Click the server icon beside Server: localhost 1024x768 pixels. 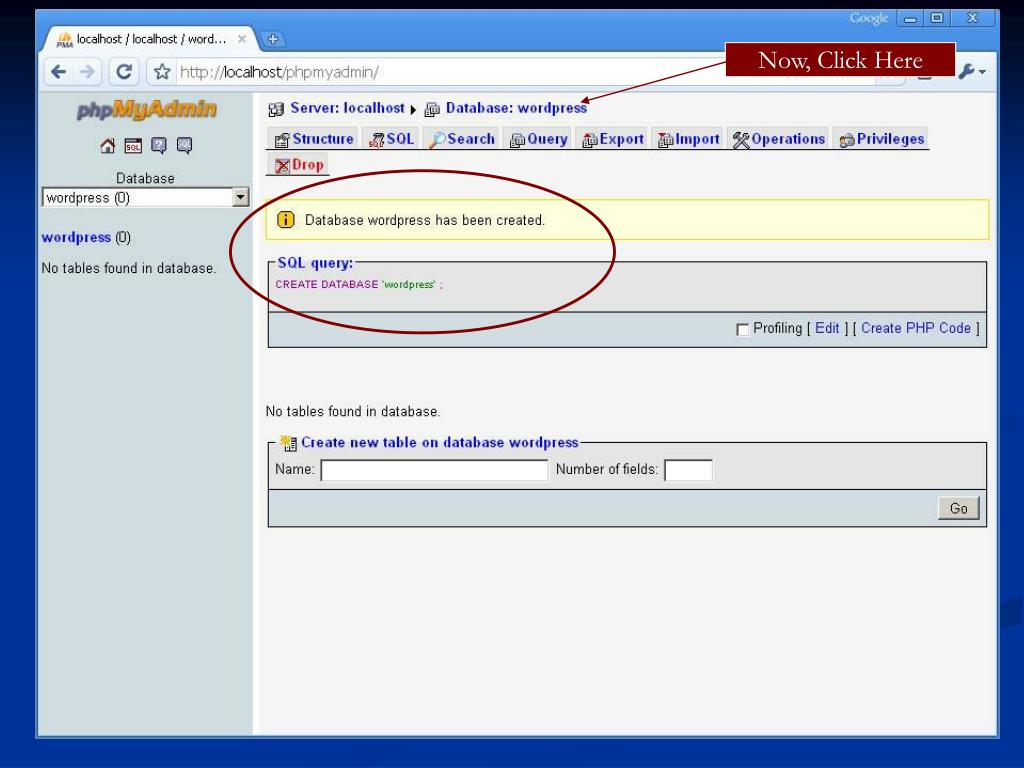[x=276, y=109]
